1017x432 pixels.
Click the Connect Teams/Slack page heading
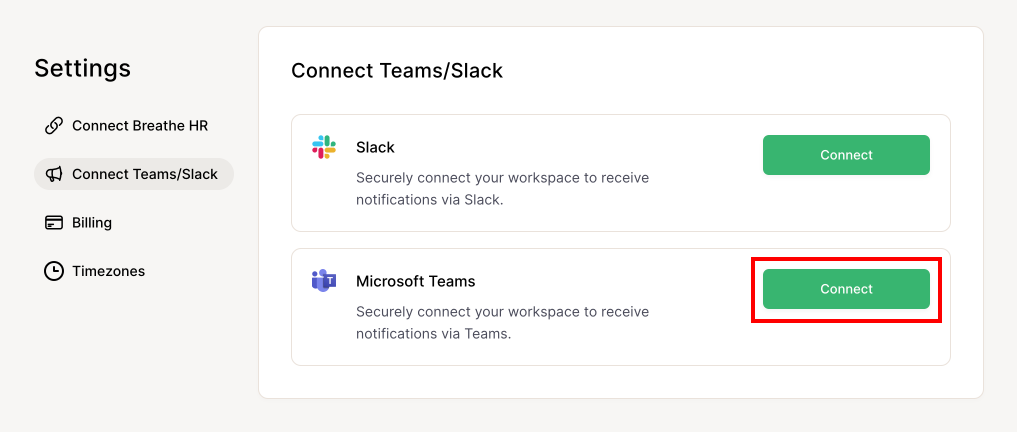click(397, 71)
